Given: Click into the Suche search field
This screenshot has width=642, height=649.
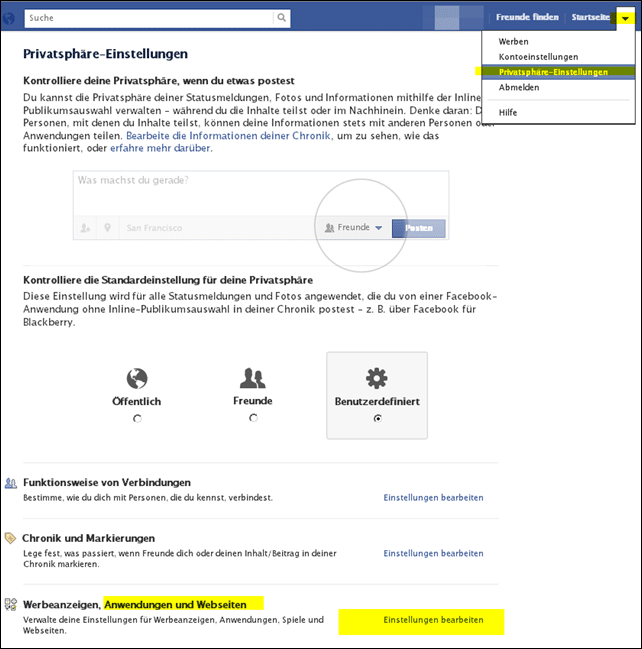Looking at the screenshot, I should 149,18.
